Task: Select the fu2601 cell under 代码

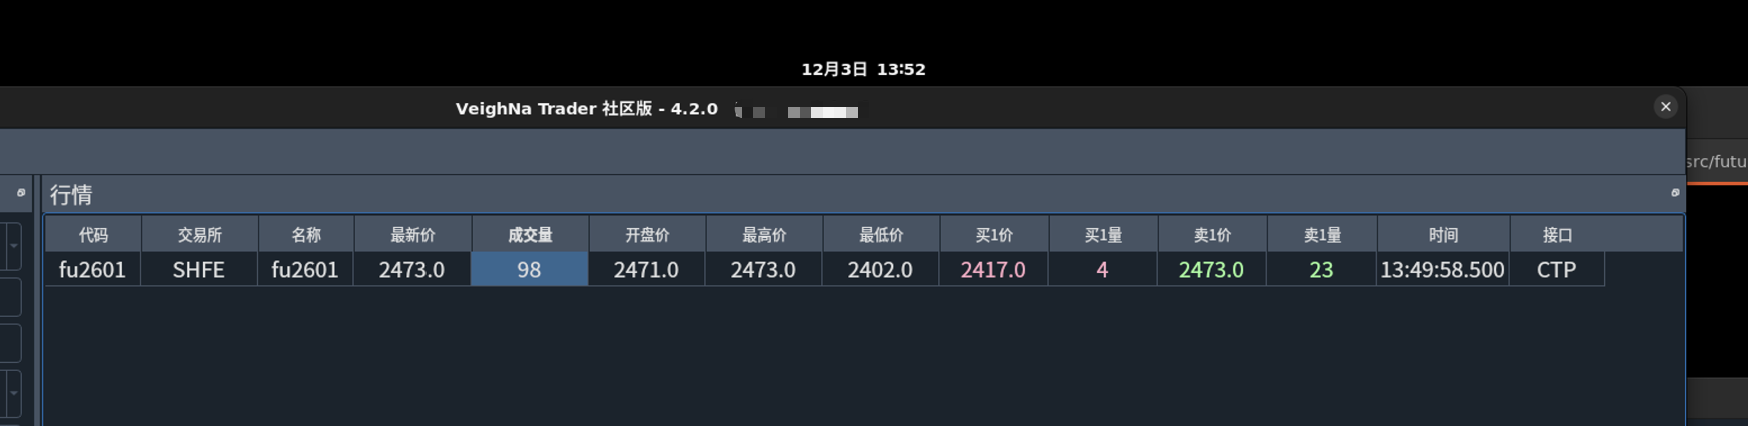Action: (x=92, y=270)
